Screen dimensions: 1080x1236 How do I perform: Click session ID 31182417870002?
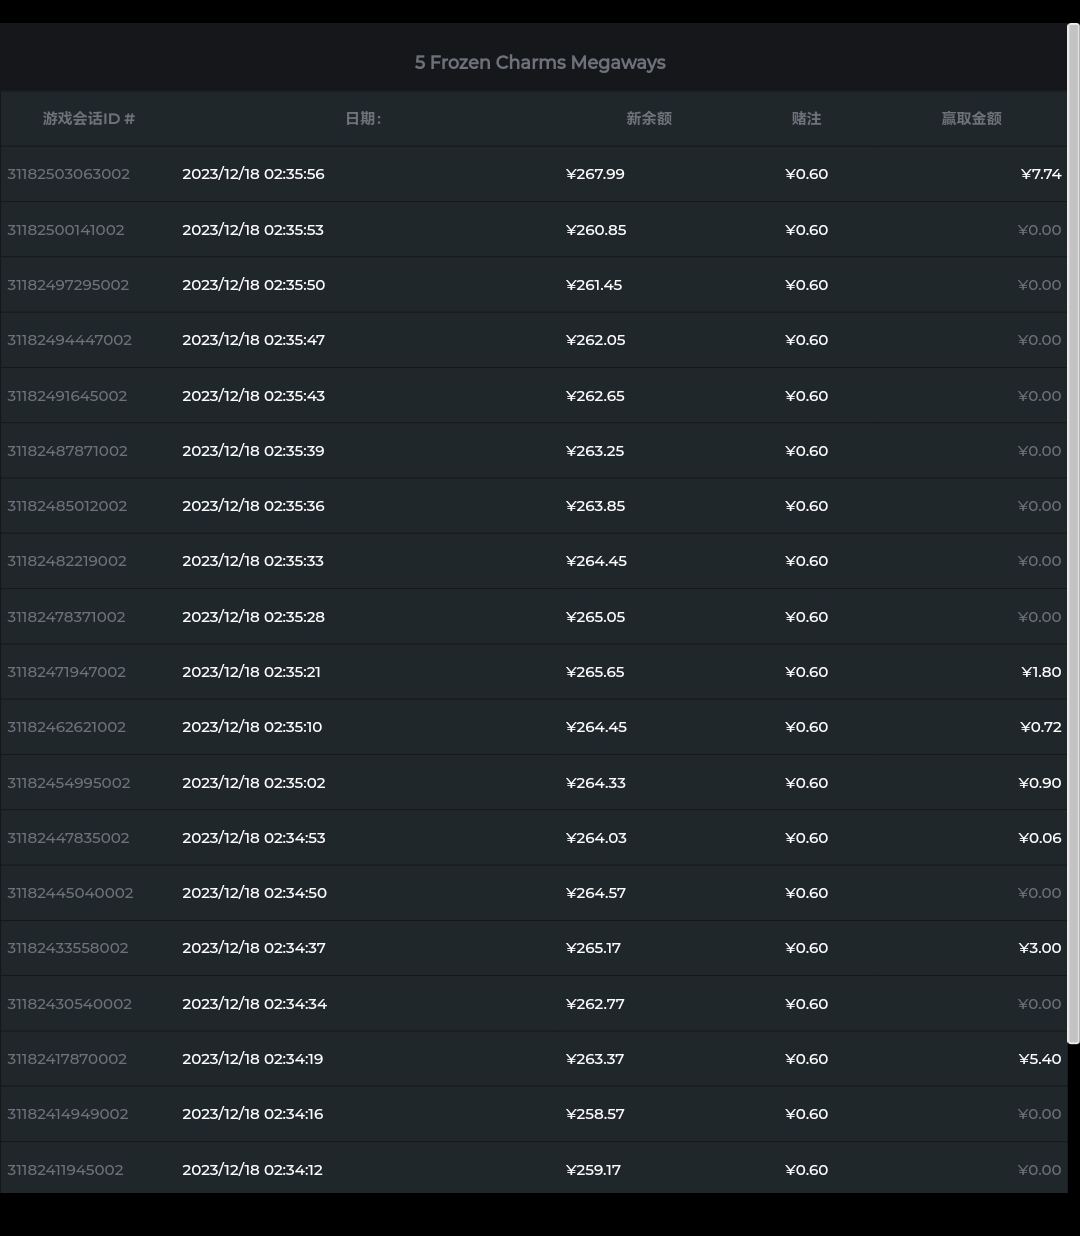click(67, 1059)
